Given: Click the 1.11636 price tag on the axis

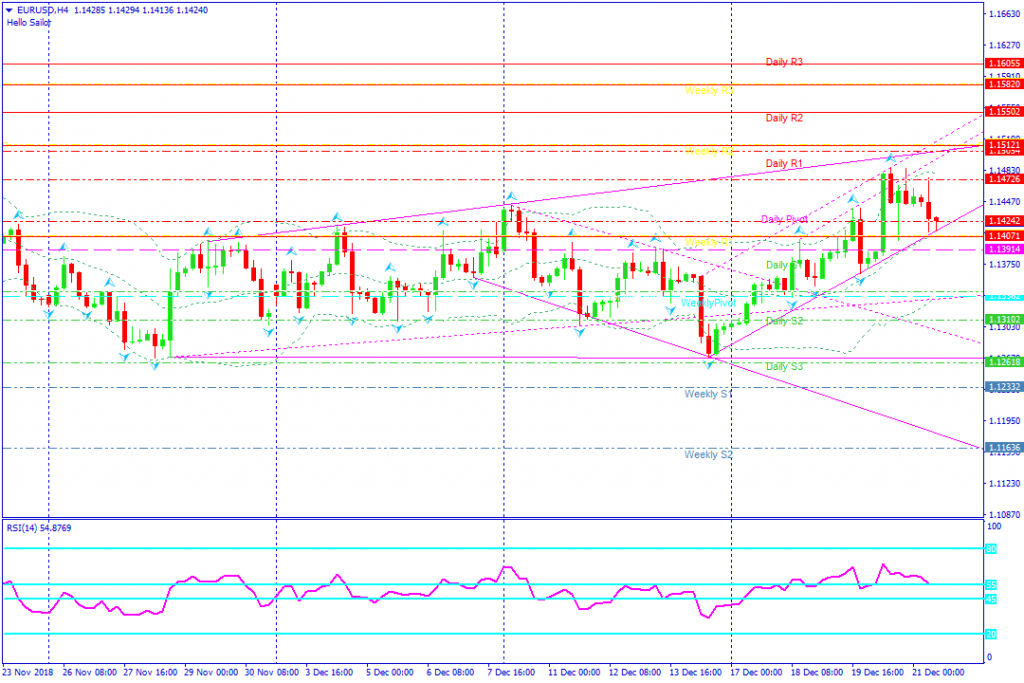Looking at the screenshot, I should 1004,448.
